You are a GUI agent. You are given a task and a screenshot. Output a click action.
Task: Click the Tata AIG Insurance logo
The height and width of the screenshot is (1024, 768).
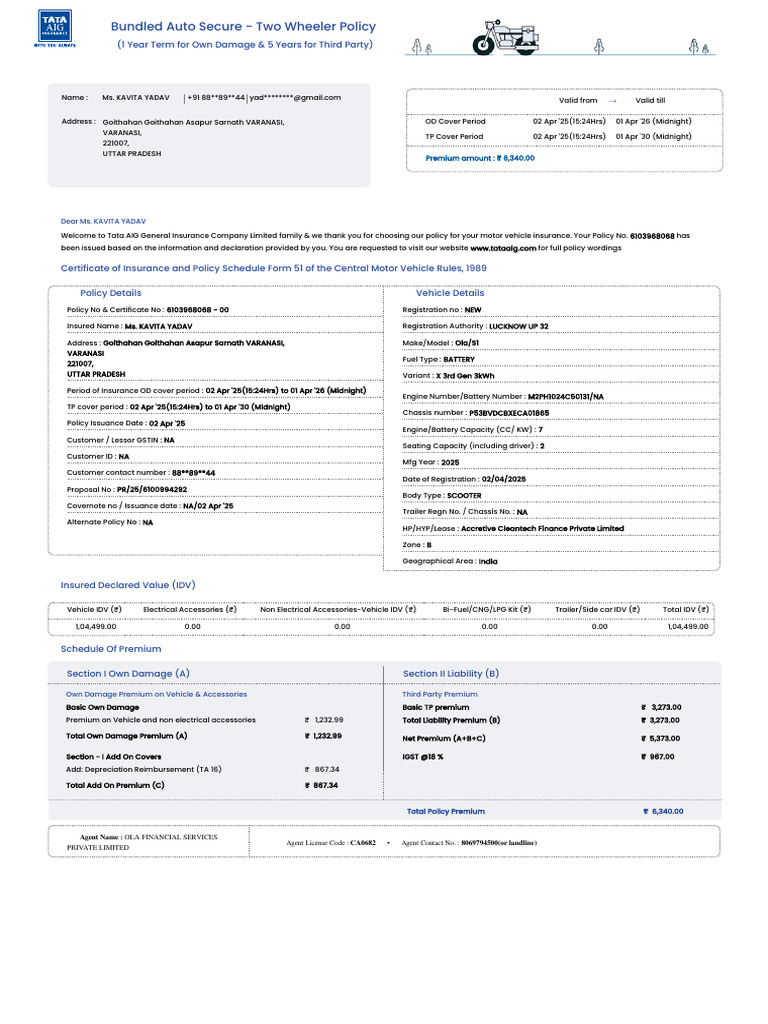point(55,28)
